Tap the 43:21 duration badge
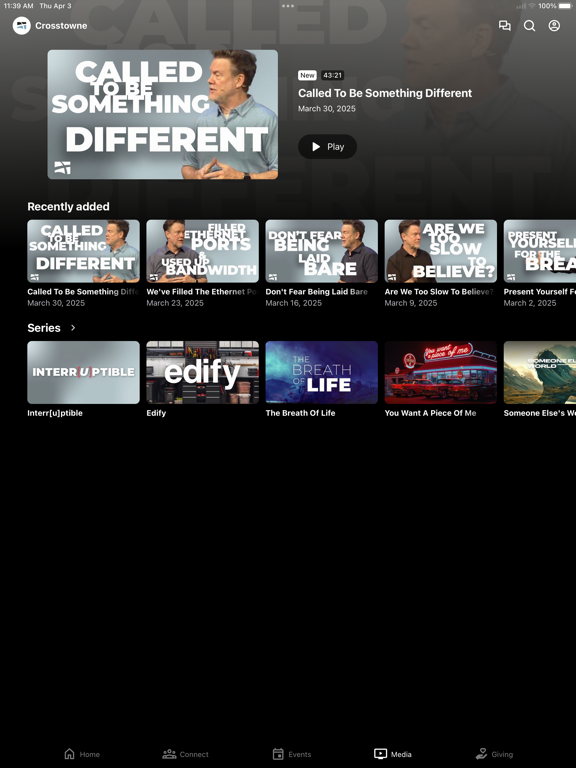 click(x=333, y=75)
